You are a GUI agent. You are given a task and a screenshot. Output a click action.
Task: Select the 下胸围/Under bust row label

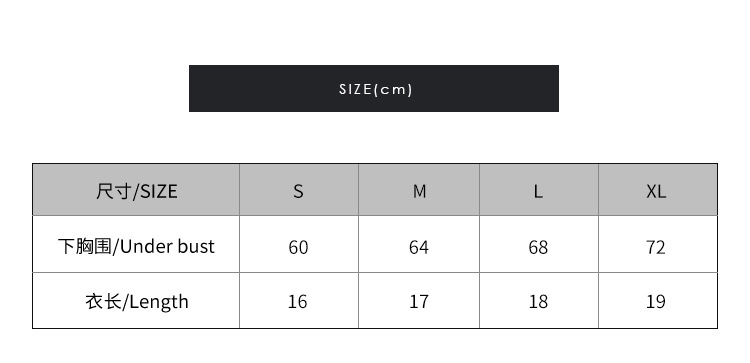[x=136, y=244]
